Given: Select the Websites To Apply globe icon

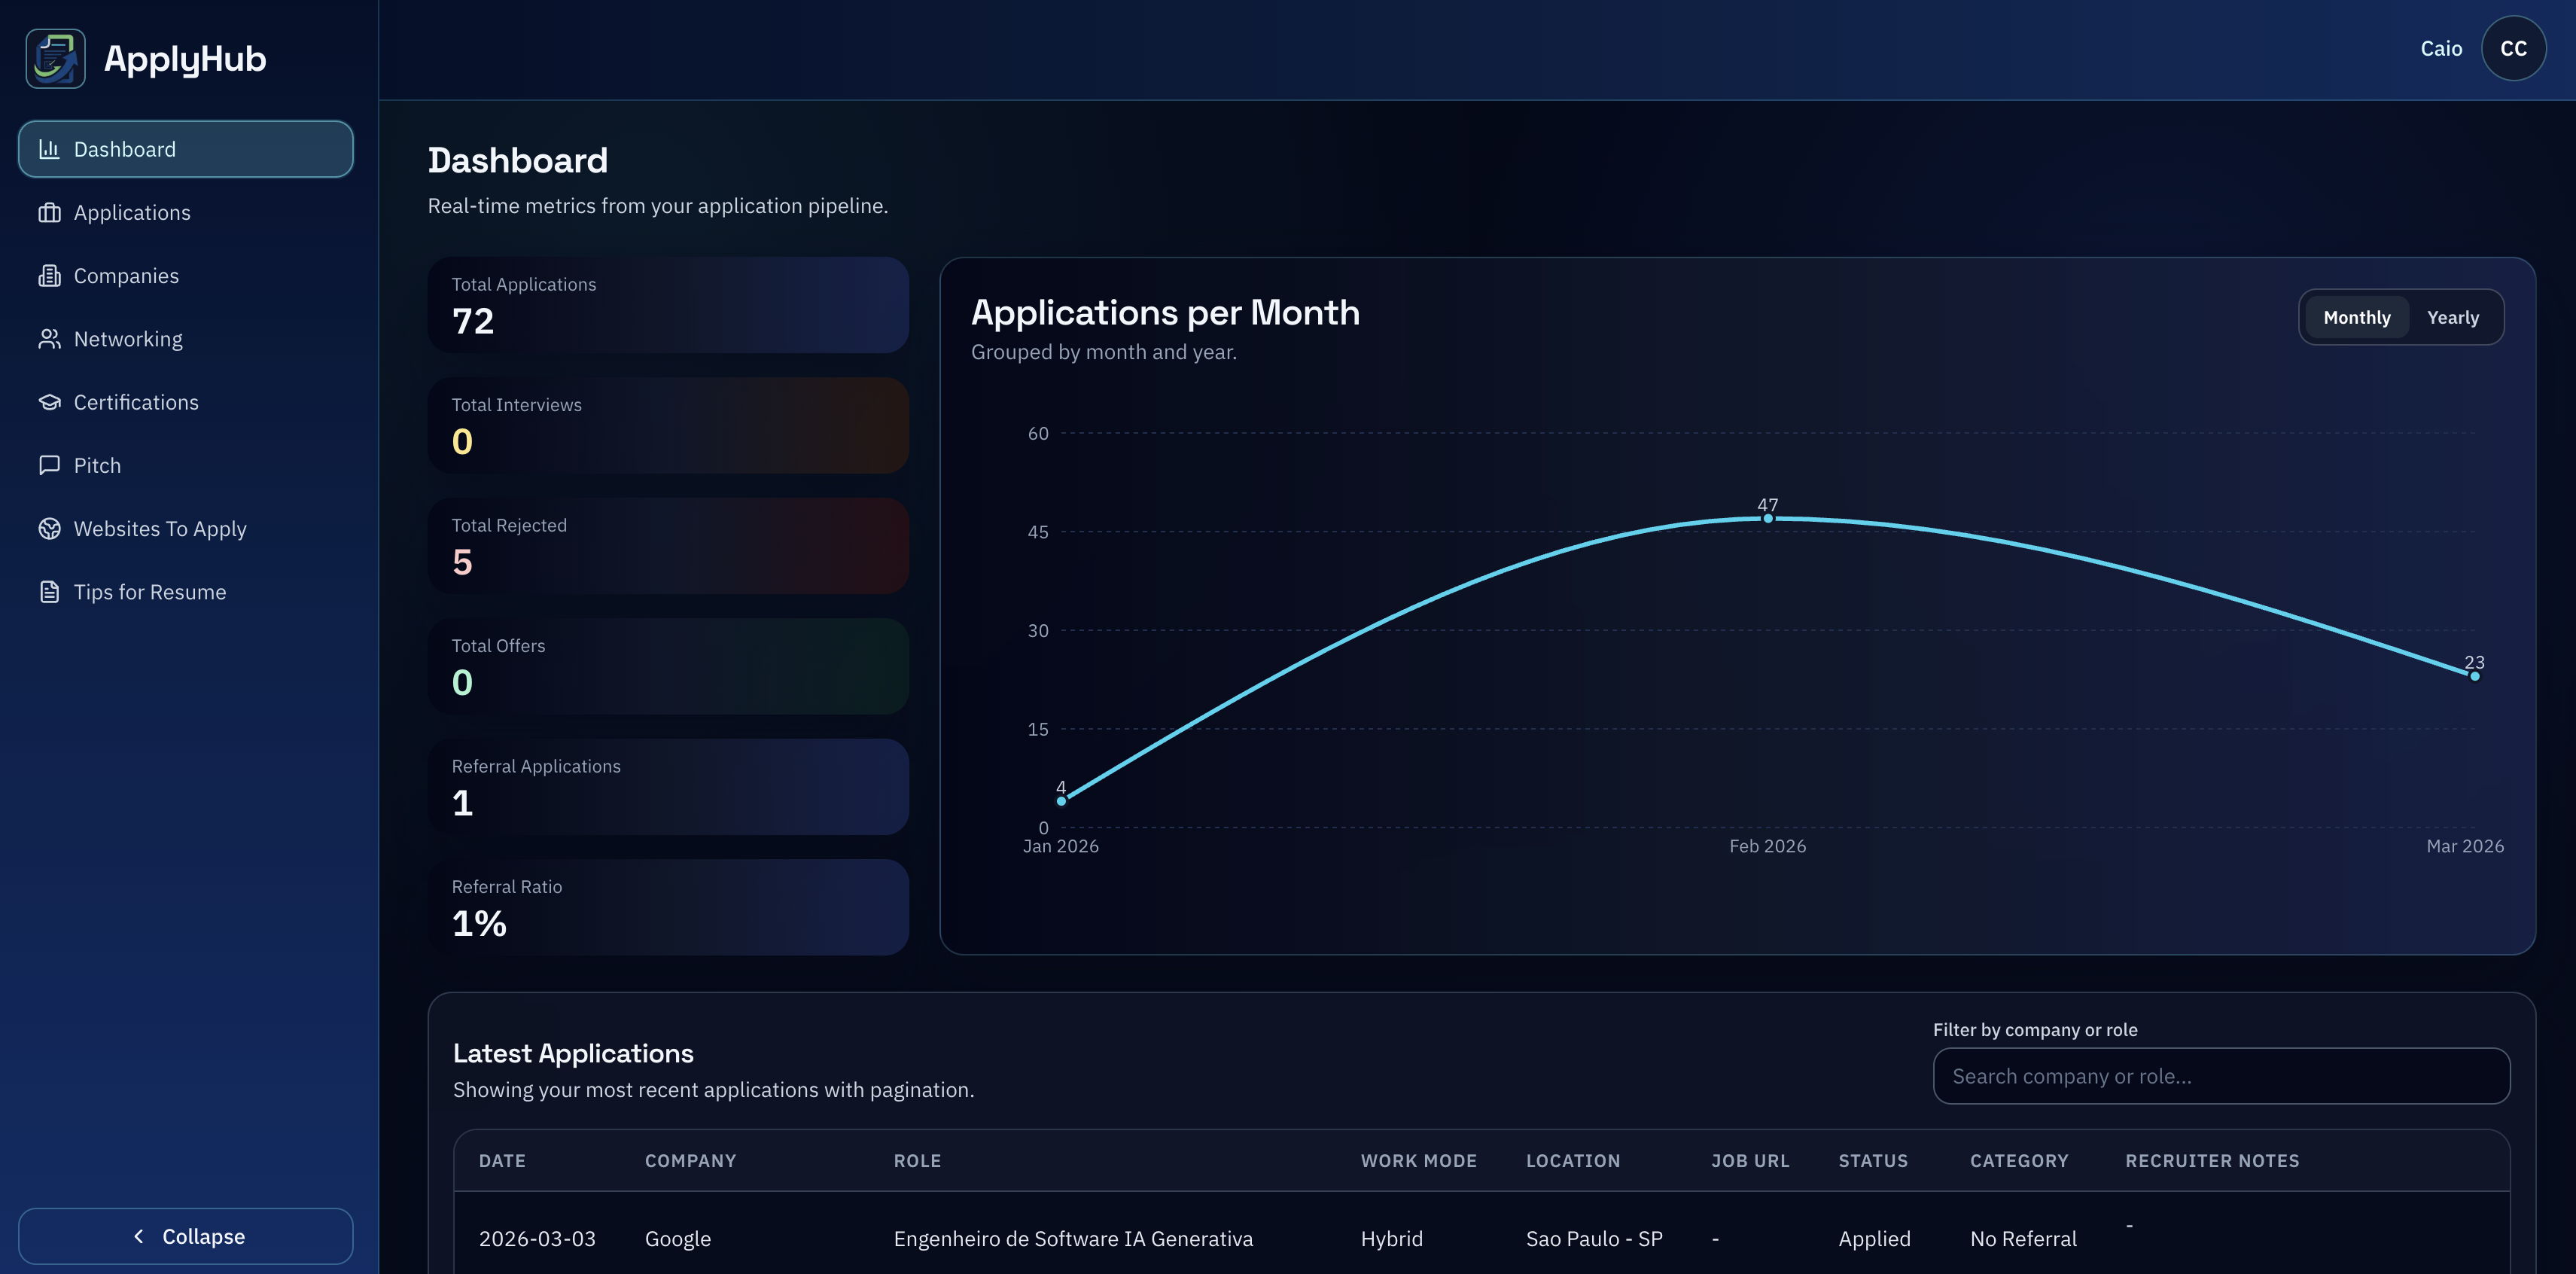Looking at the screenshot, I should coord(50,528).
